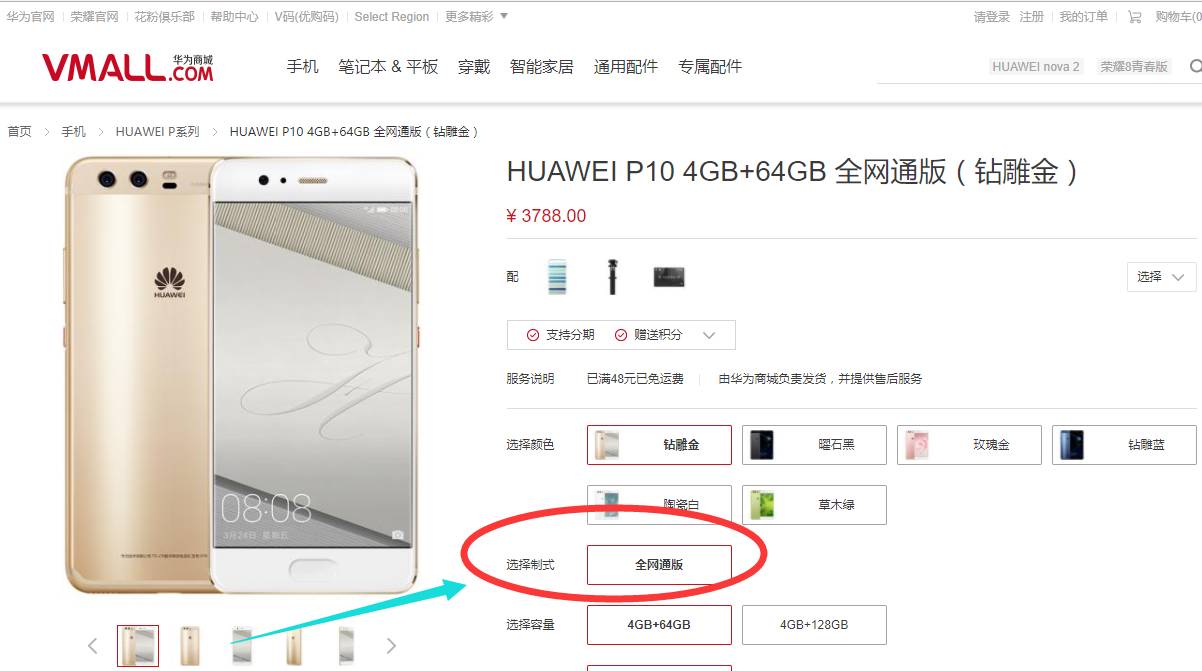Select the selfie stick accessory icon
1202x671 pixels.
coord(611,277)
